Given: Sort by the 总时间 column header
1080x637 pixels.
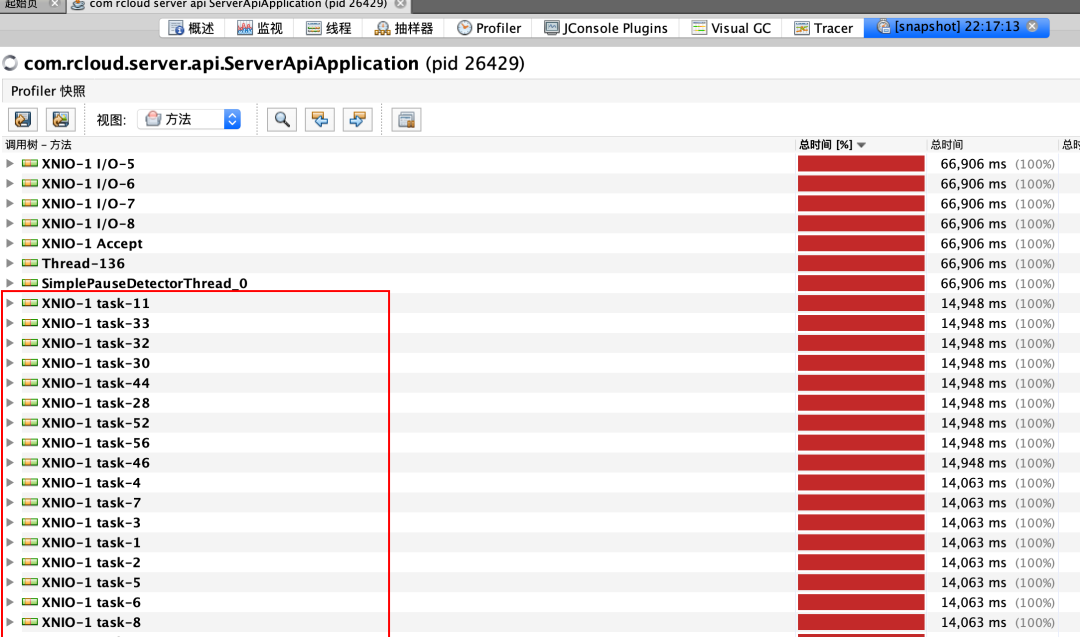Looking at the screenshot, I should point(992,145).
